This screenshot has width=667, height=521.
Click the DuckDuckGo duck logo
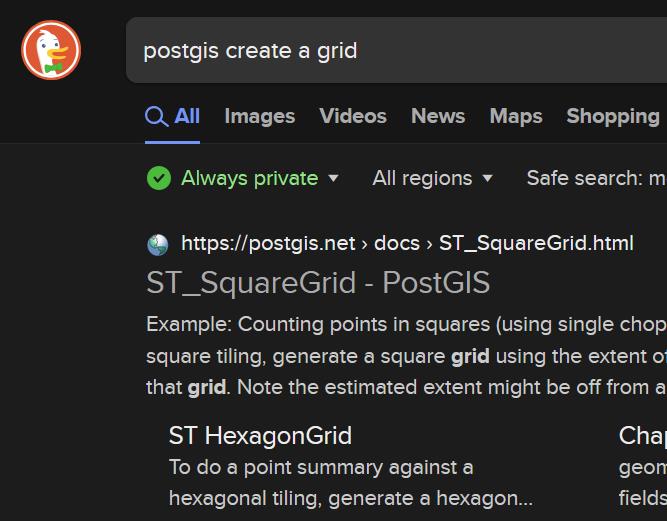tap(51, 49)
